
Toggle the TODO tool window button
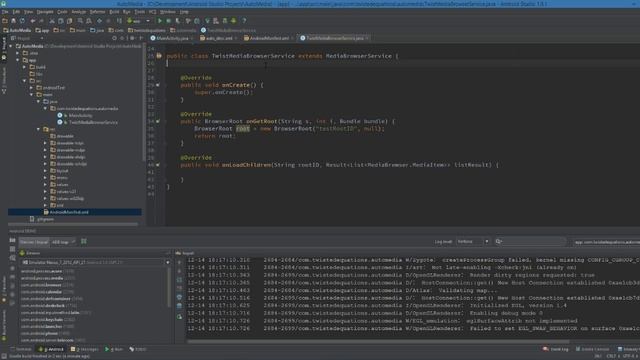138,349
